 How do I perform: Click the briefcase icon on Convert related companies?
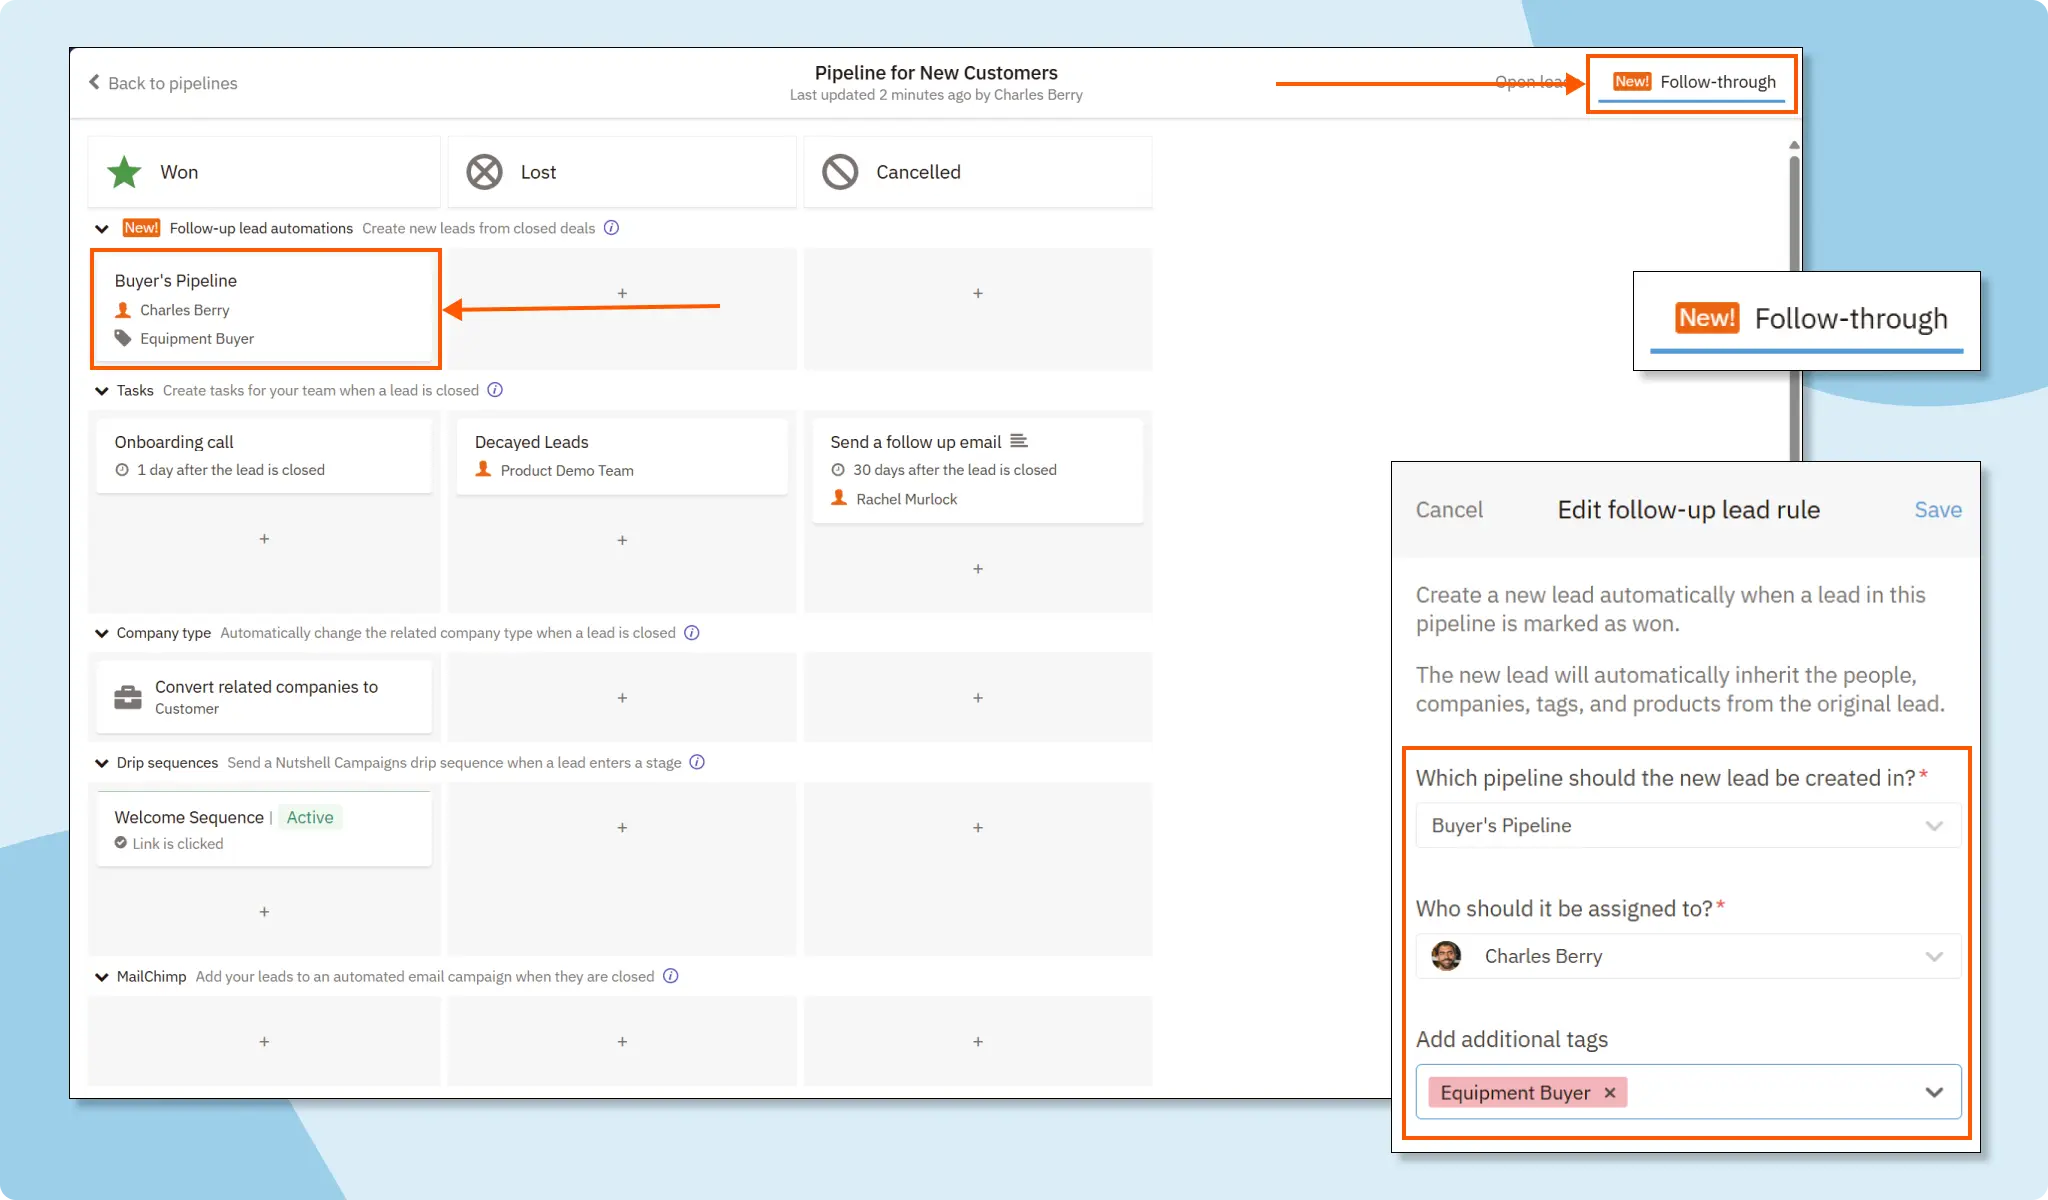127,696
